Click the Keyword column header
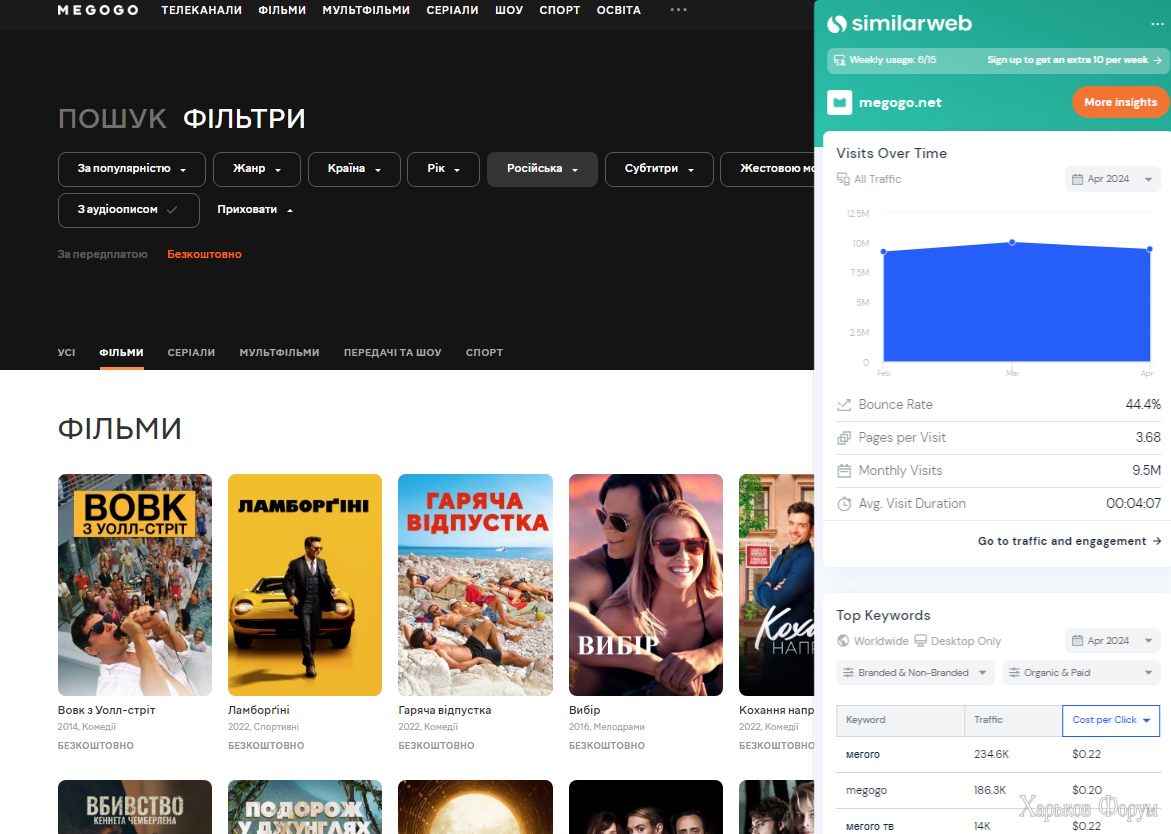The height and width of the screenshot is (834, 1171). 901,721
